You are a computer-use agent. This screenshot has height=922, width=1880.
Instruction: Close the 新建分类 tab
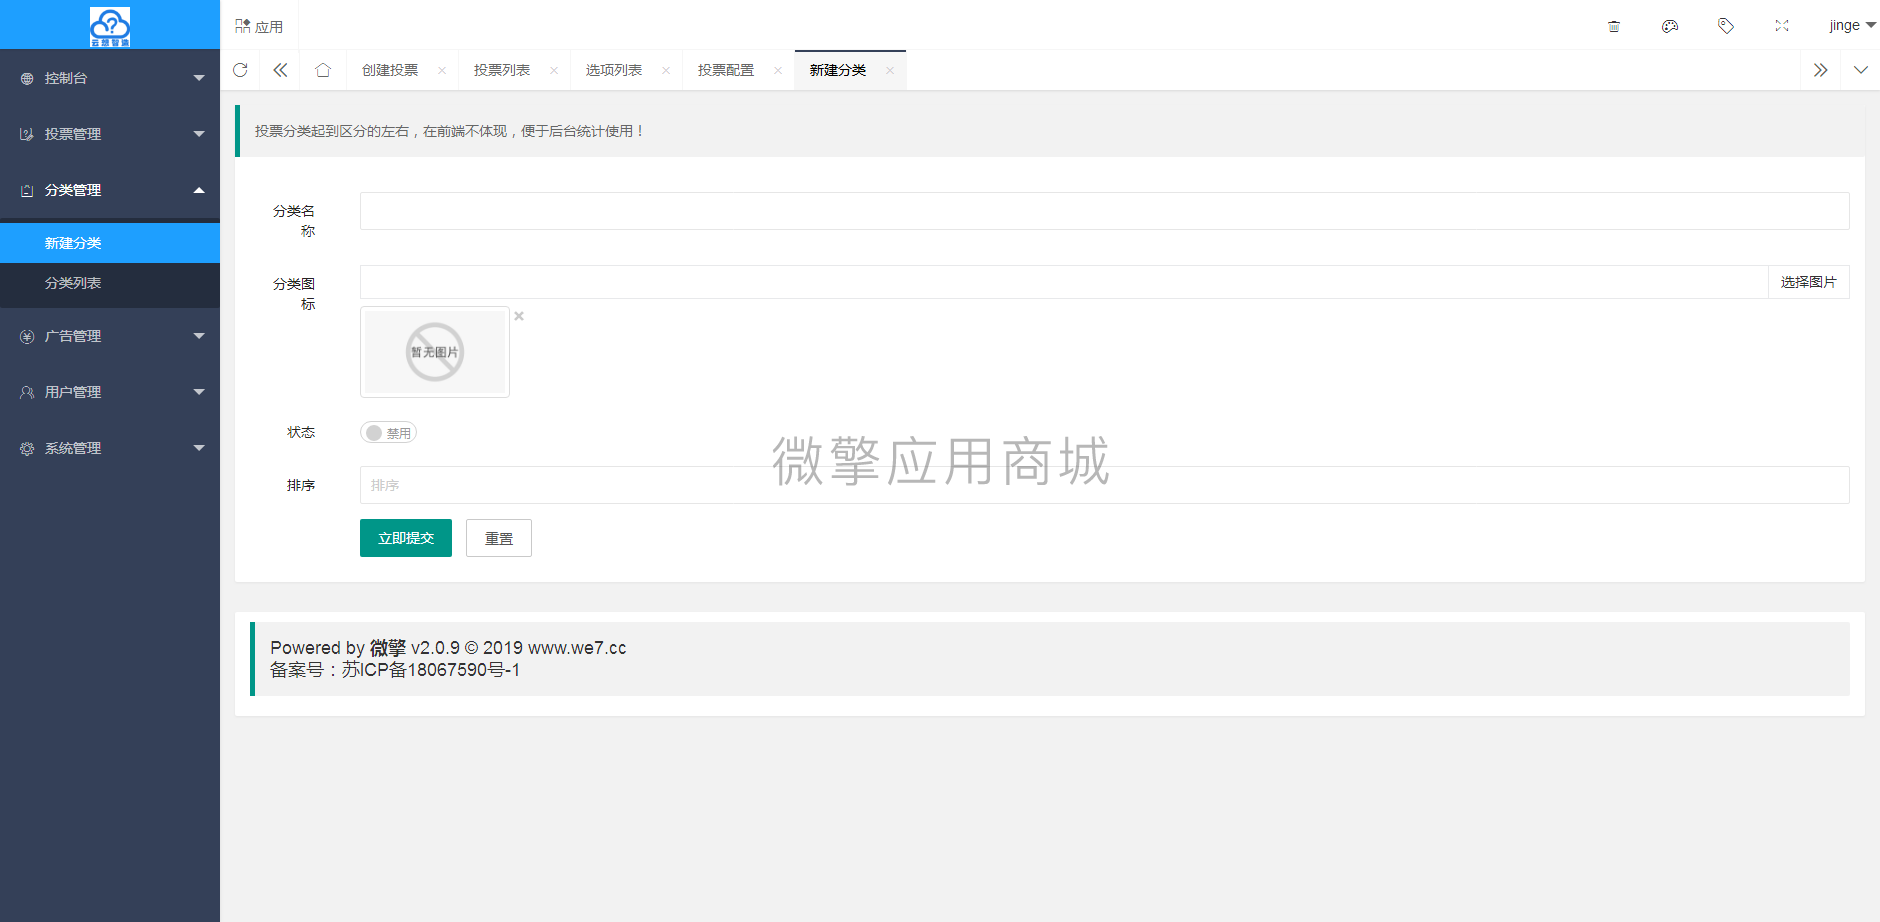pyautogui.click(x=890, y=70)
